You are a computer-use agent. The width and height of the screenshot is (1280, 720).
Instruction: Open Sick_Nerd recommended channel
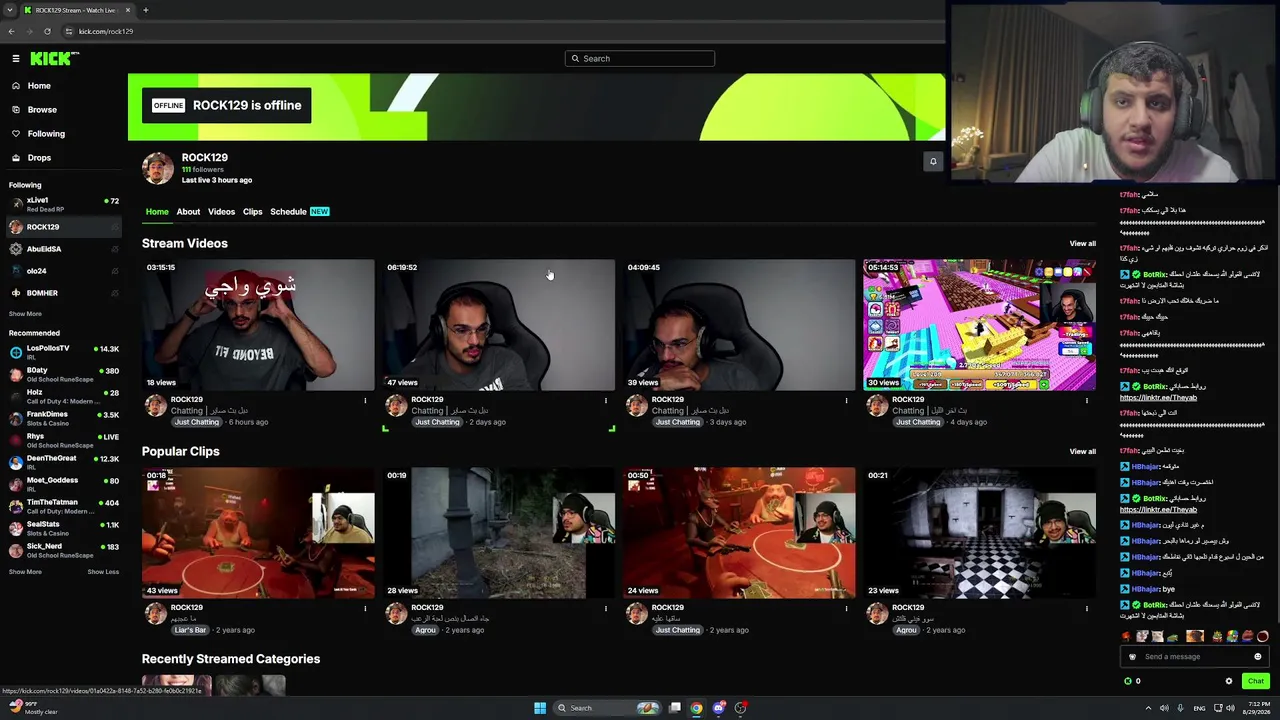tap(64, 550)
